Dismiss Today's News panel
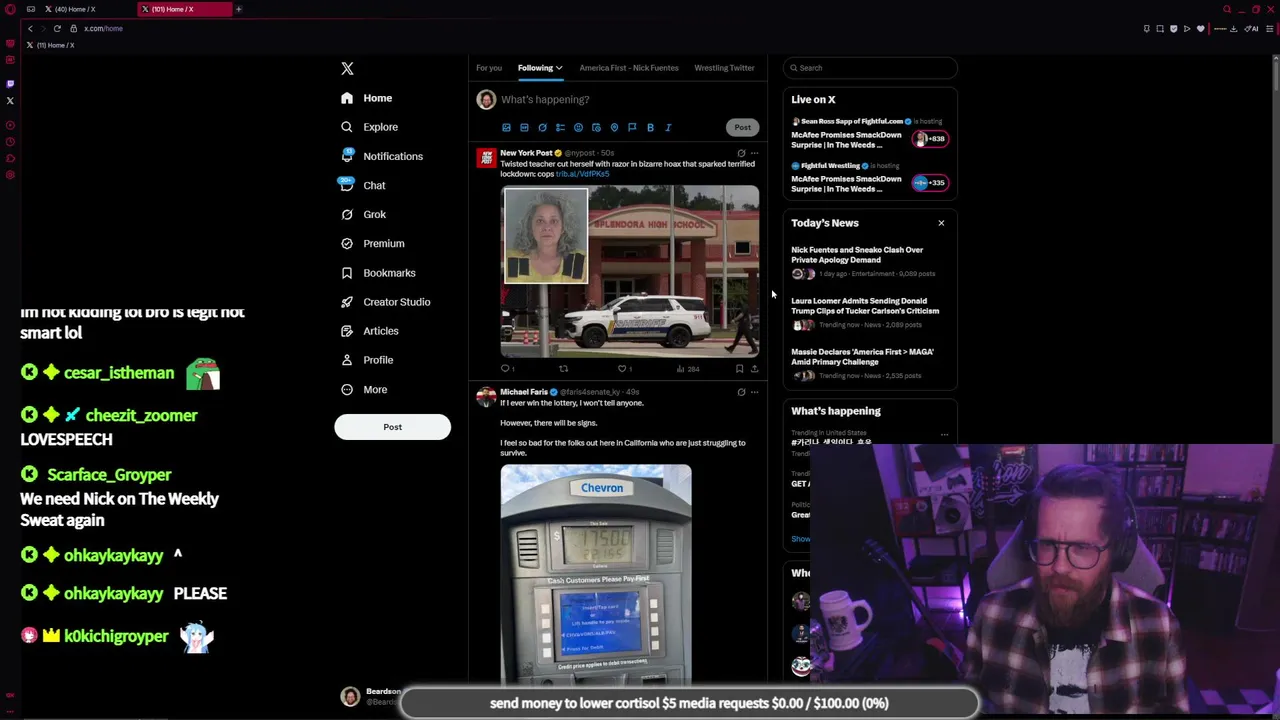The image size is (1280, 720). tap(941, 223)
